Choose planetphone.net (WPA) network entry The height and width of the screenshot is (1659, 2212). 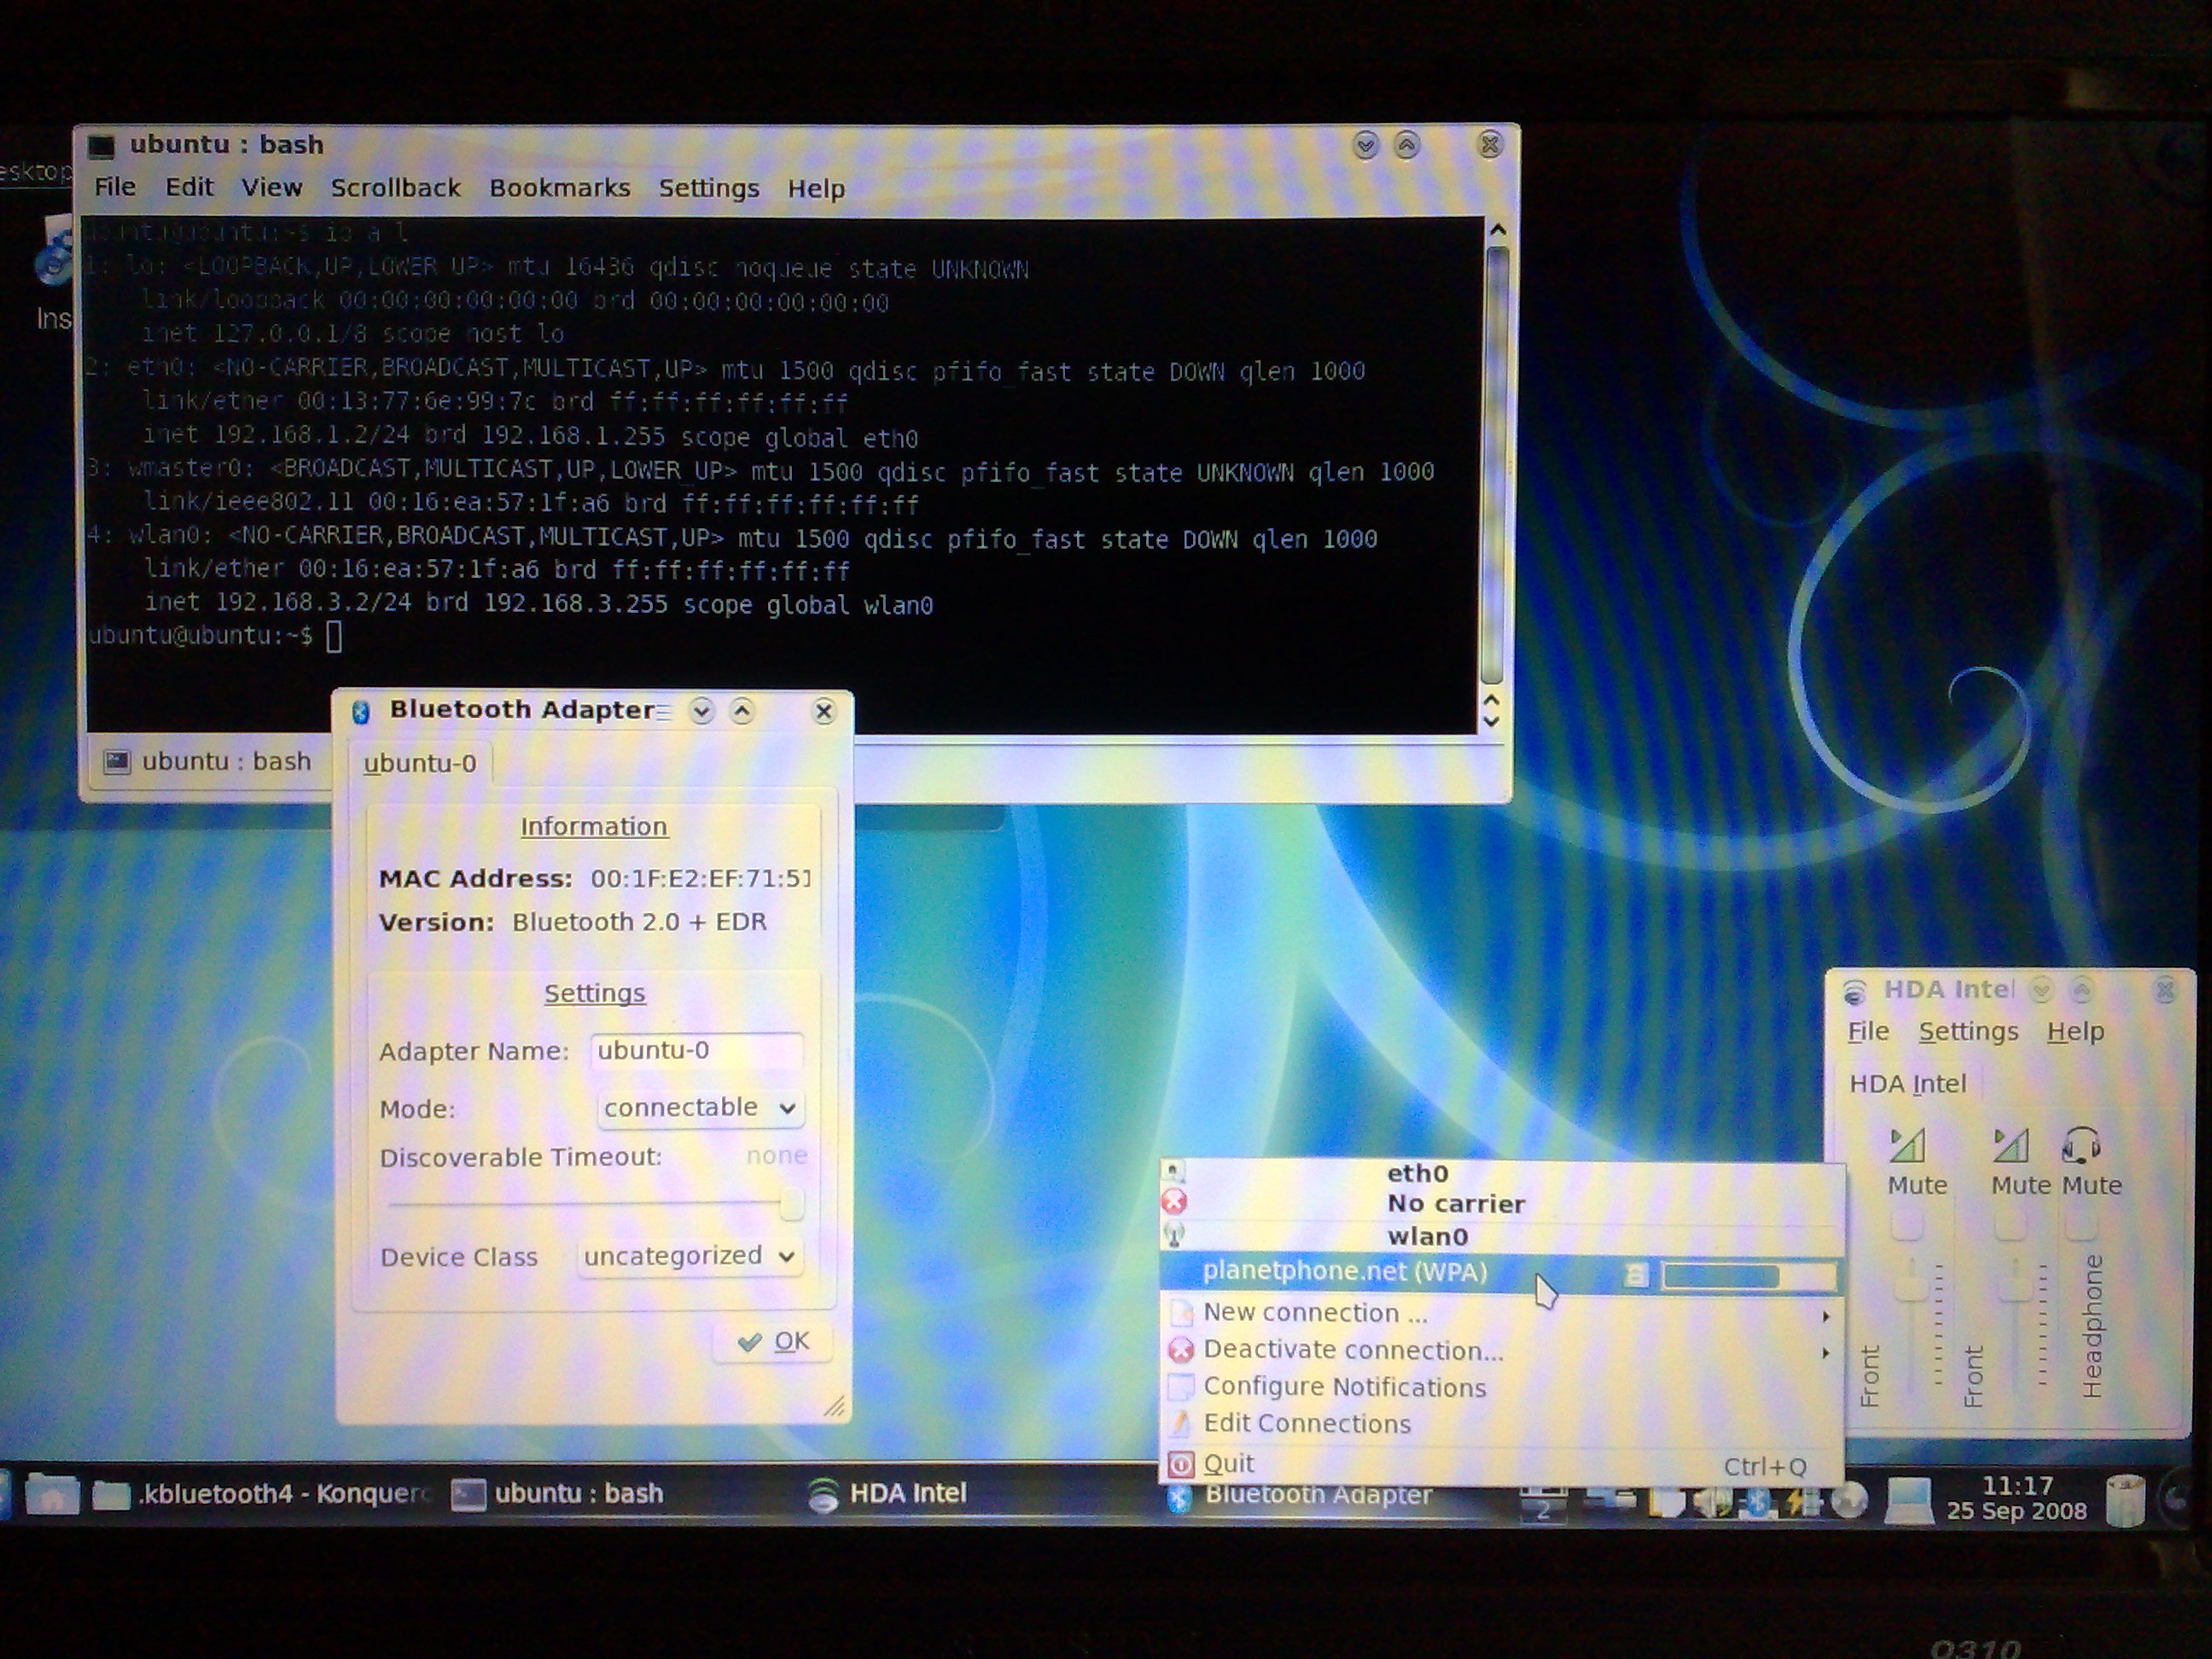coord(1500,1273)
